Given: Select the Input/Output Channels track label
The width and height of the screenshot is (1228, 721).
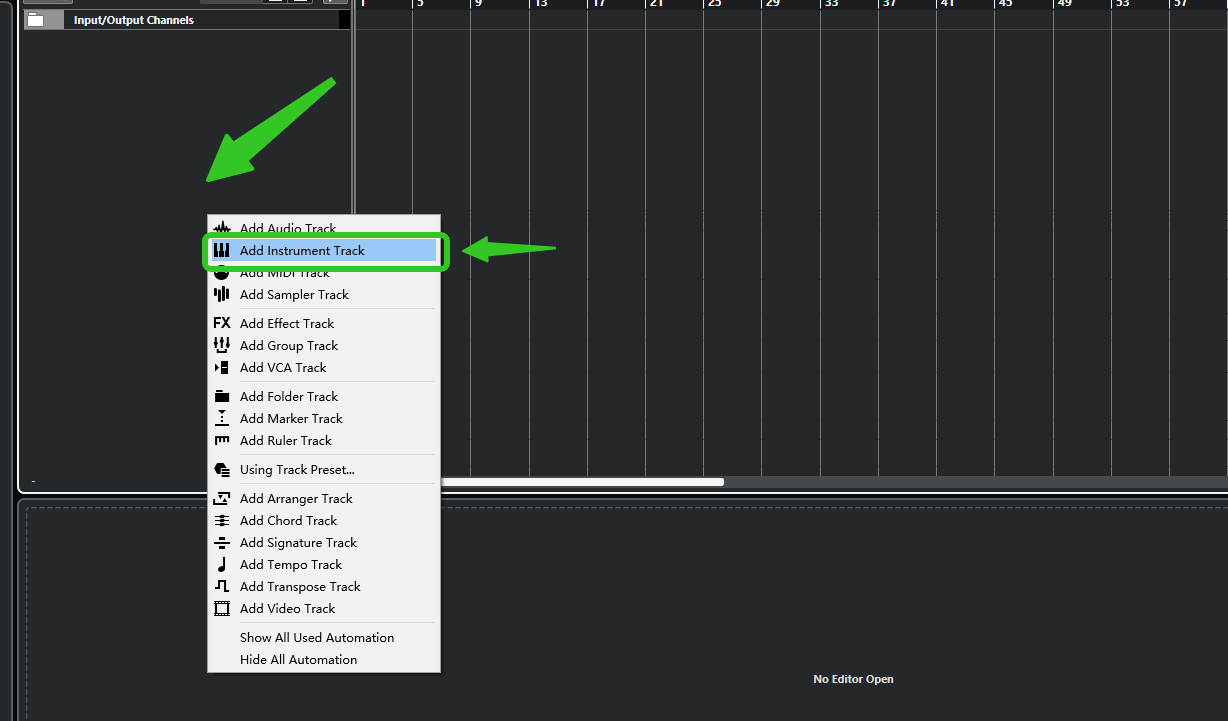Looking at the screenshot, I should pyautogui.click(x=134, y=20).
